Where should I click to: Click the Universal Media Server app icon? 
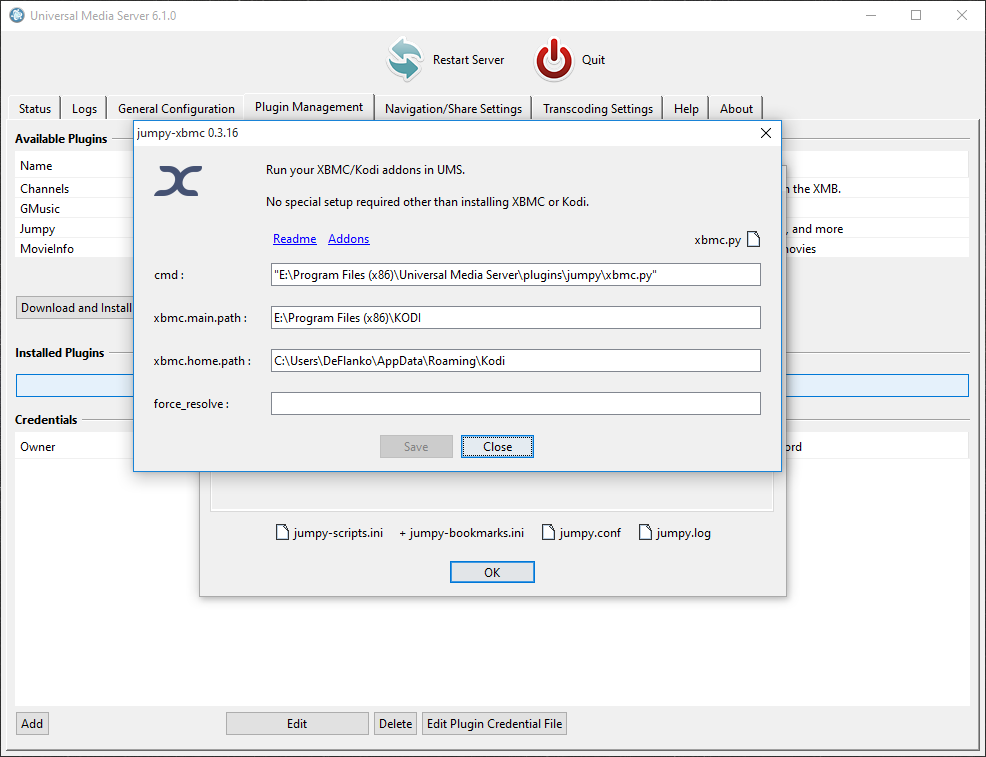click(x=17, y=15)
